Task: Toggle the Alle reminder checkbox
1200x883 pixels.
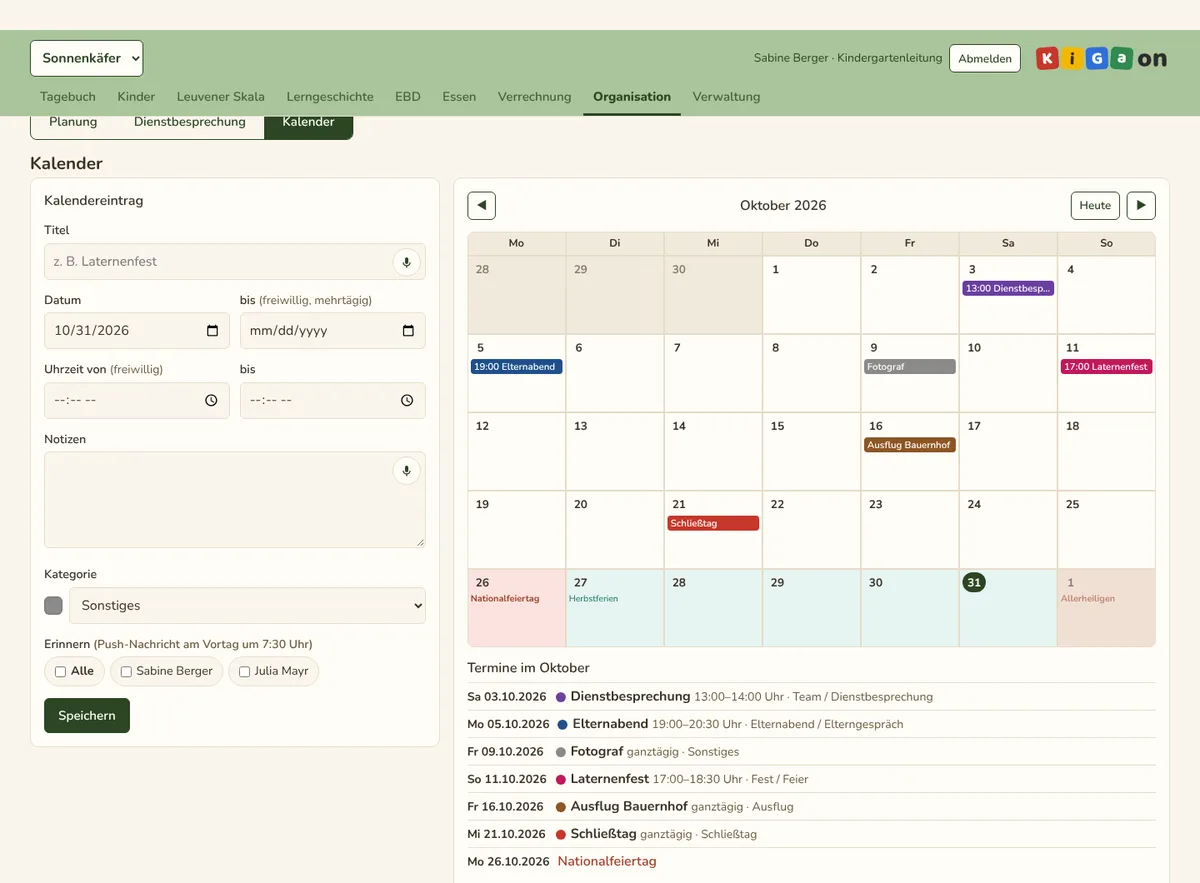Action: pyautogui.click(x=61, y=672)
